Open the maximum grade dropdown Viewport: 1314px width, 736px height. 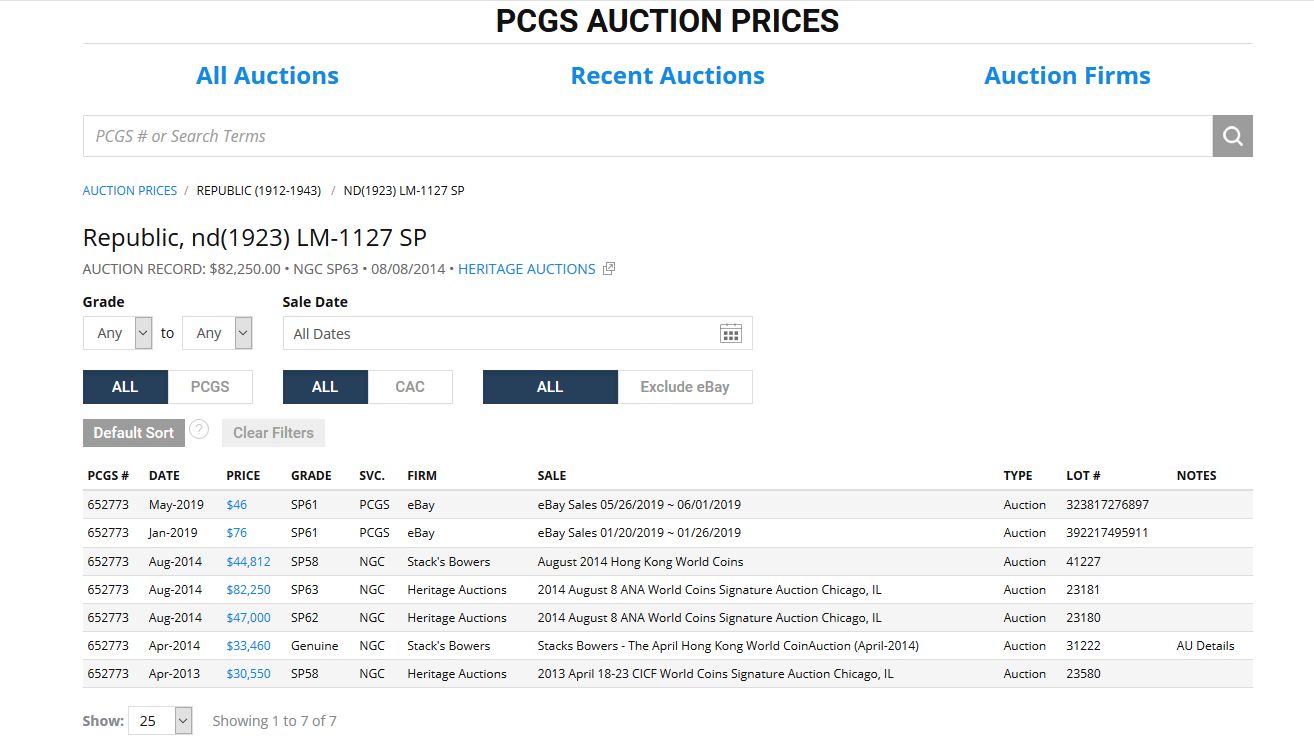[x=217, y=333]
